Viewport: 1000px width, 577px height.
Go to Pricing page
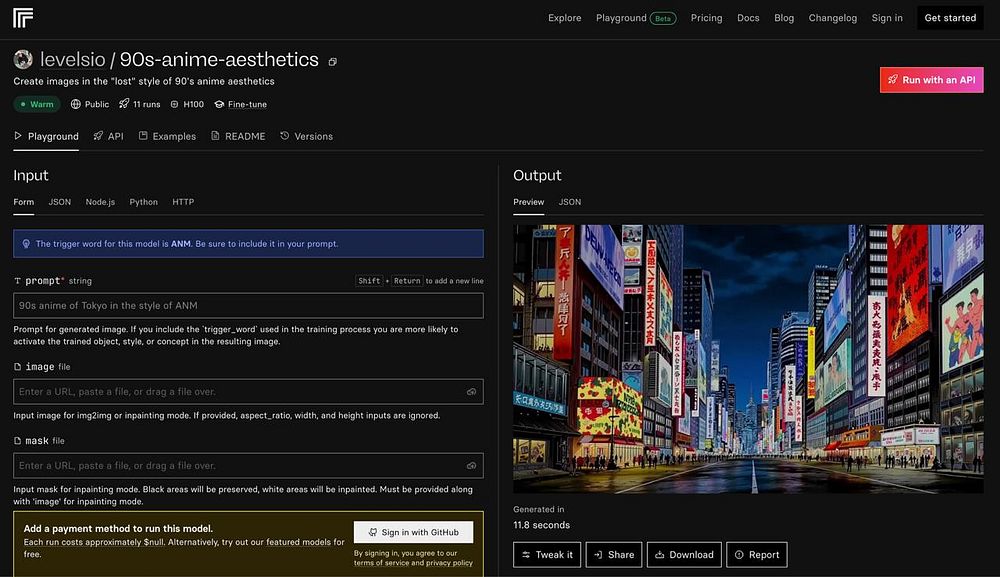click(x=706, y=18)
